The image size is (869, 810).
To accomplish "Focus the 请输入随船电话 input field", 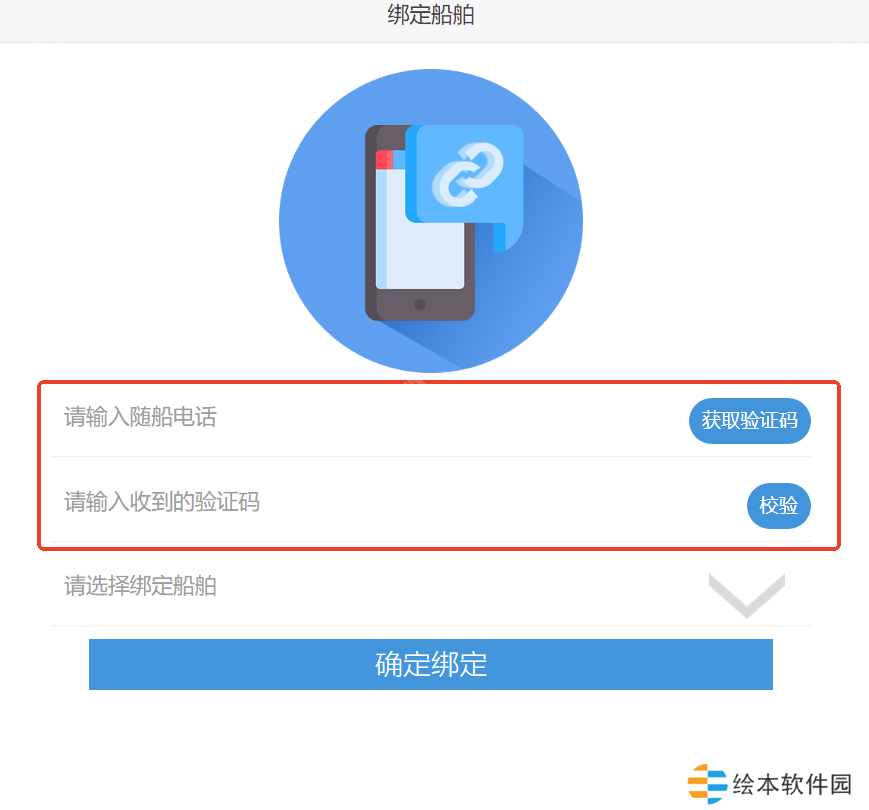I will pyautogui.click(x=366, y=417).
